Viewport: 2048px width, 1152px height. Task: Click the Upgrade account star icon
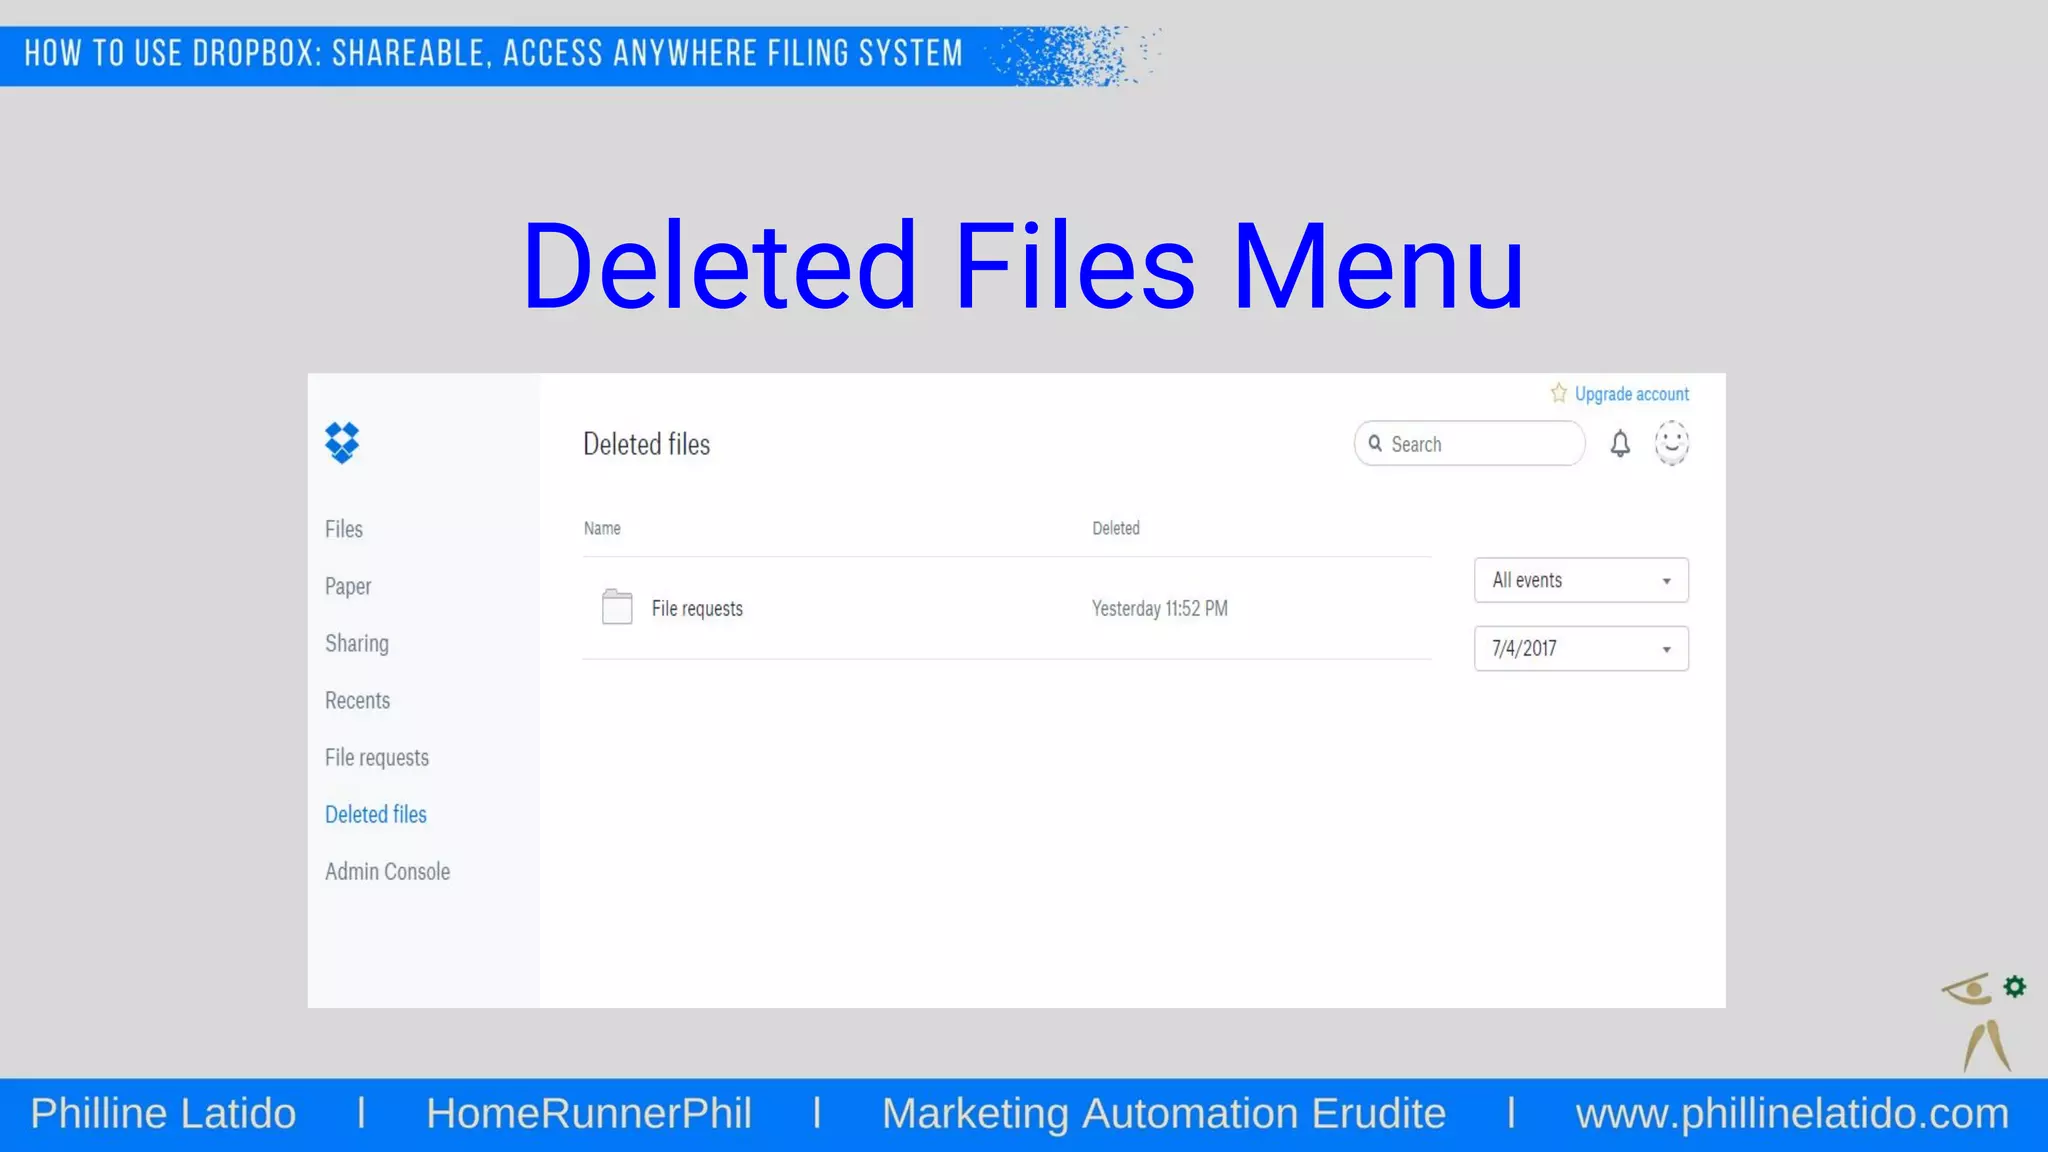click(x=1558, y=393)
